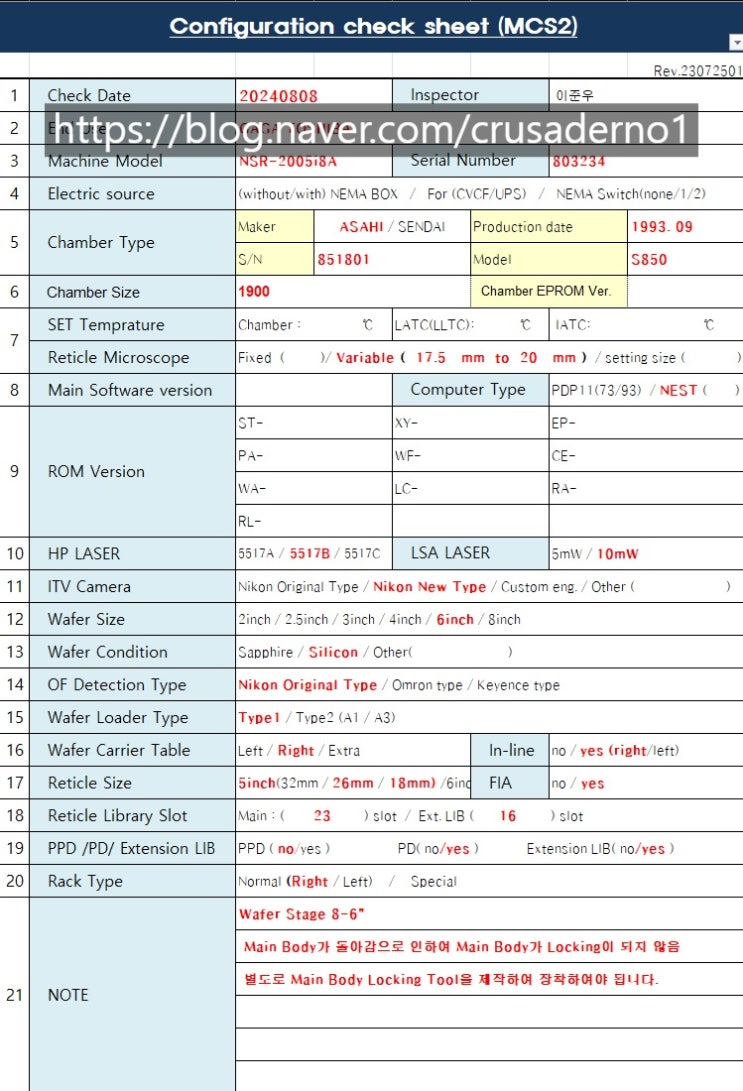Click the Configuration check sheet (MCS2) title

pyautogui.click(x=374, y=26)
